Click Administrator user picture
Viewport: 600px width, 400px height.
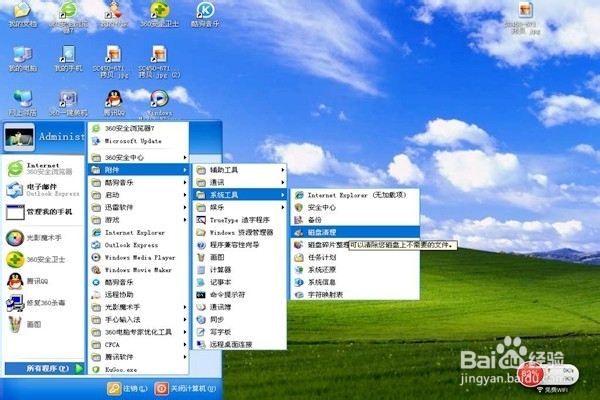19,137
